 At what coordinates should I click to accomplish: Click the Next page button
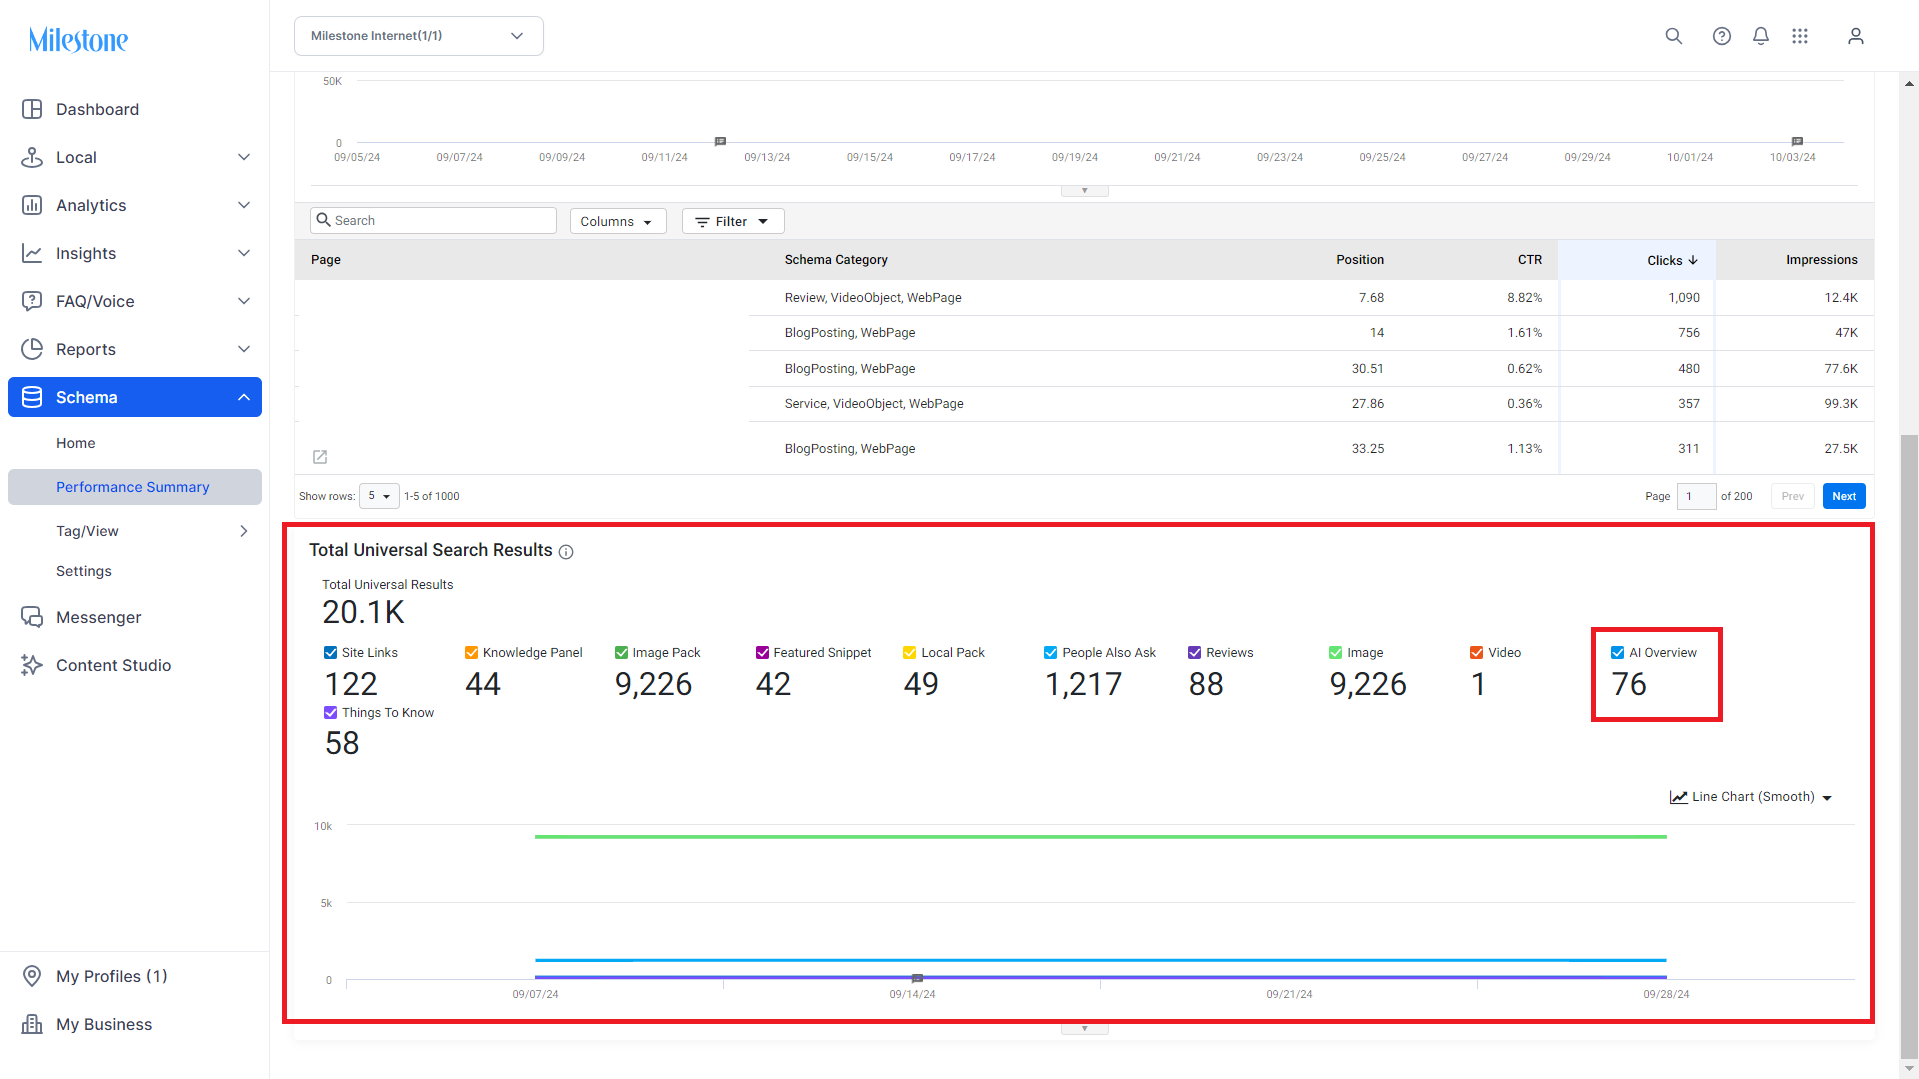coord(1843,496)
